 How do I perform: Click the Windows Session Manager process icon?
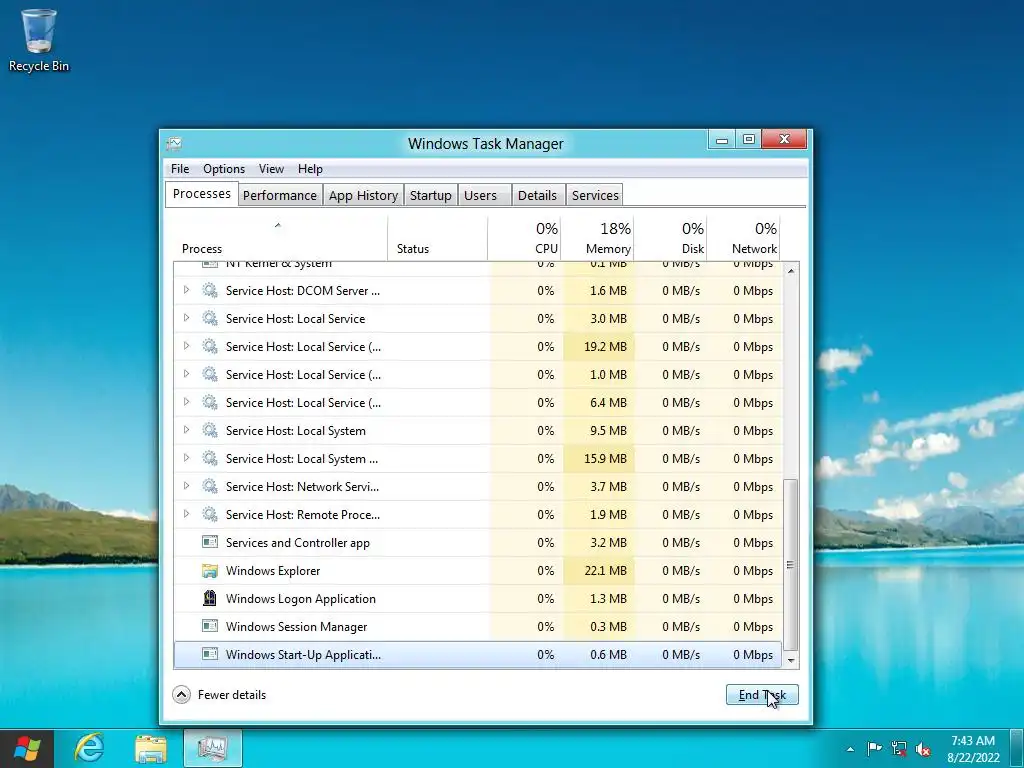pyautogui.click(x=210, y=626)
